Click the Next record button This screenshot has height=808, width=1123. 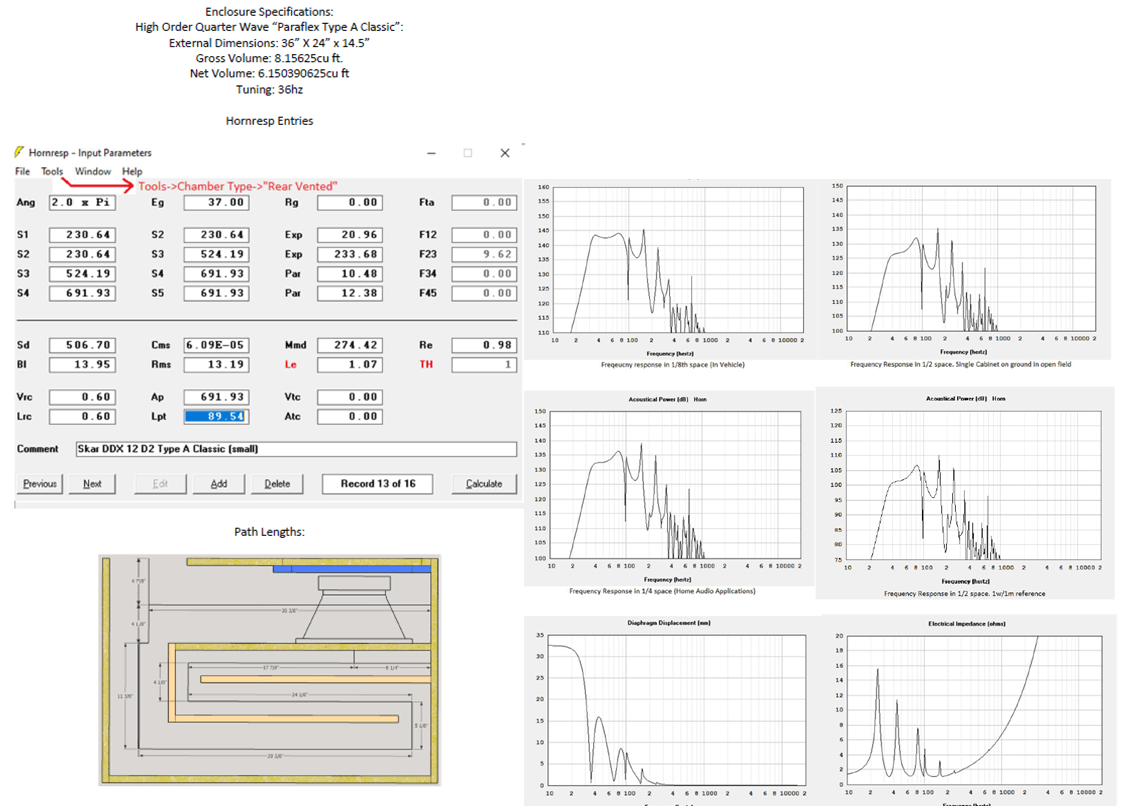click(x=92, y=484)
